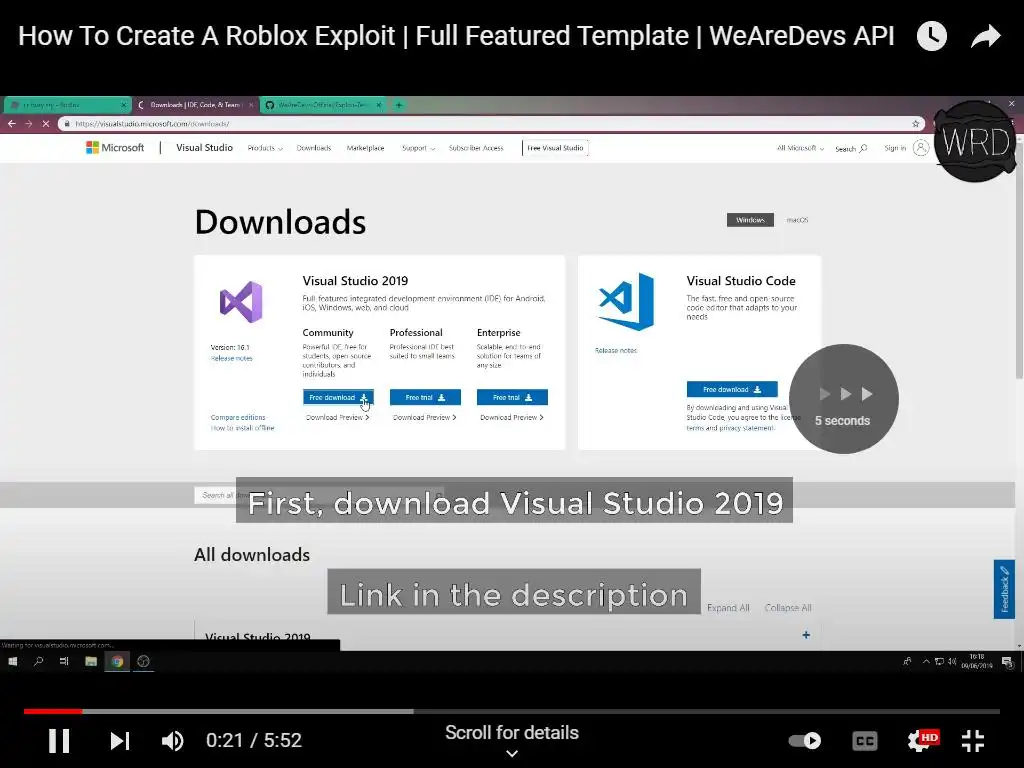
Task: Open Visual Studio Code Release notes
Action: pyautogui.click(x=616, y=351)
